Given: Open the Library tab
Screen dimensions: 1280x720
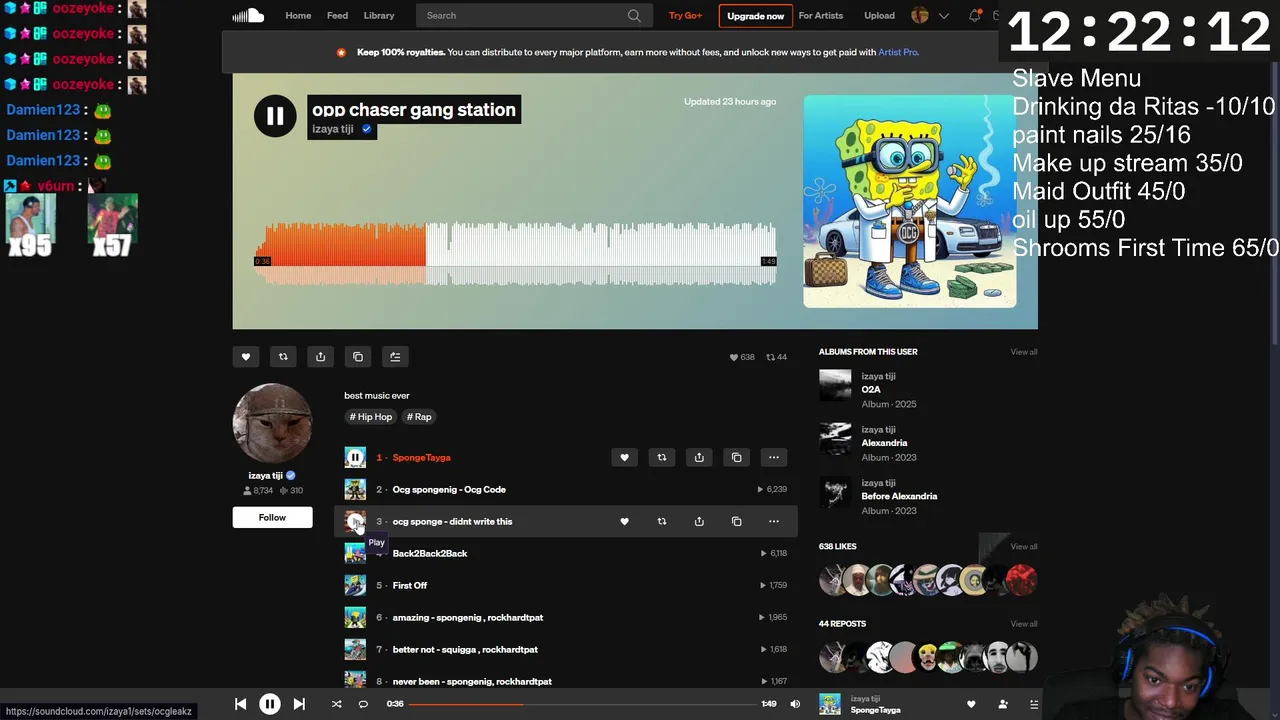Looking at the screenshot, I should pyautogui.click(x=379, y=15).
